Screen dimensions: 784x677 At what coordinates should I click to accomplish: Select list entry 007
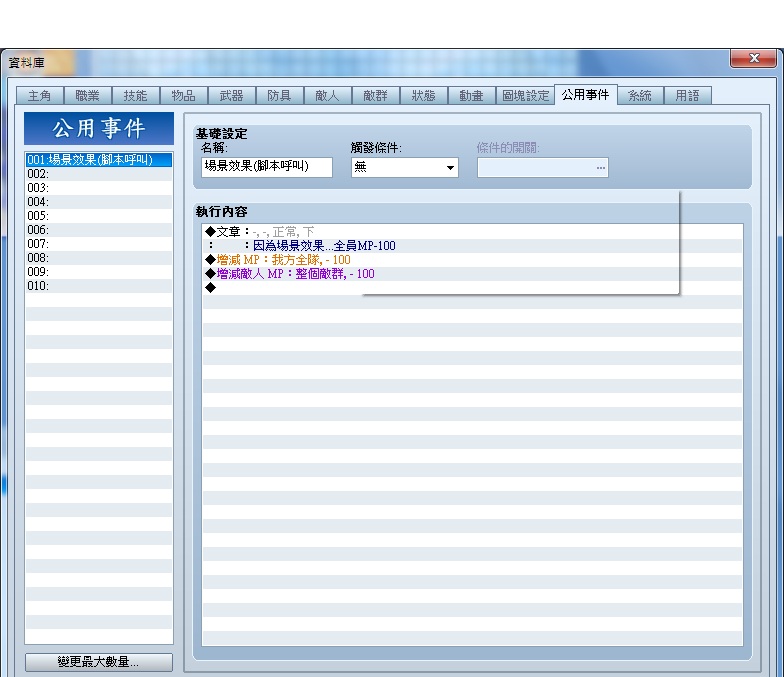tap(99, 244)
